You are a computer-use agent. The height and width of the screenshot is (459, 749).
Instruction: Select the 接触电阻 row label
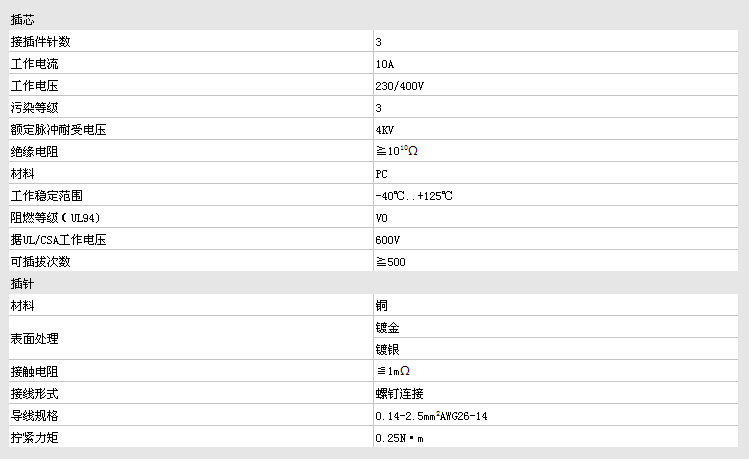tap(35, 371)
